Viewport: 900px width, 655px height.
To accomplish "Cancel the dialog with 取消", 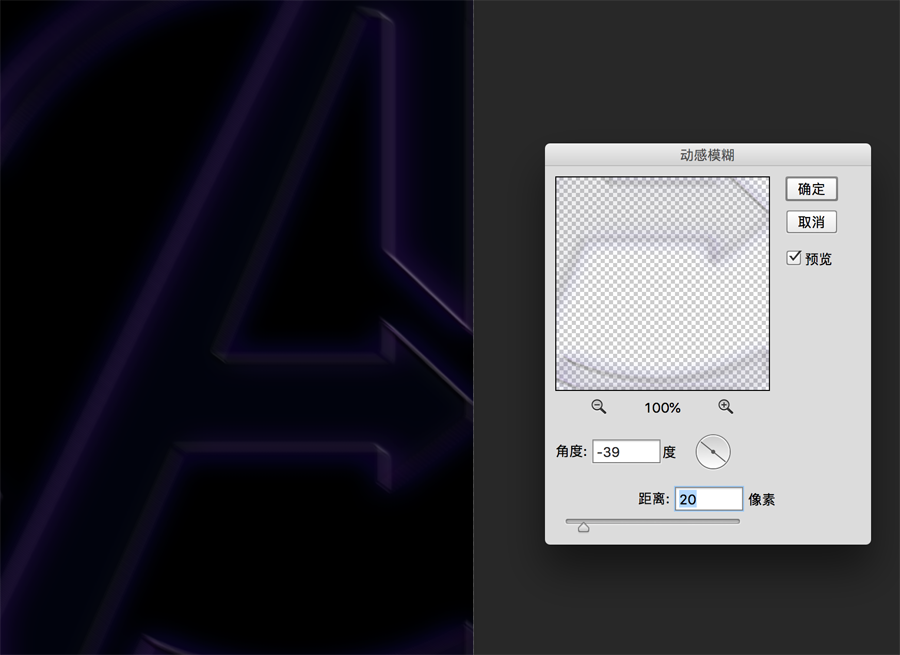I will (x=811, y=222).
